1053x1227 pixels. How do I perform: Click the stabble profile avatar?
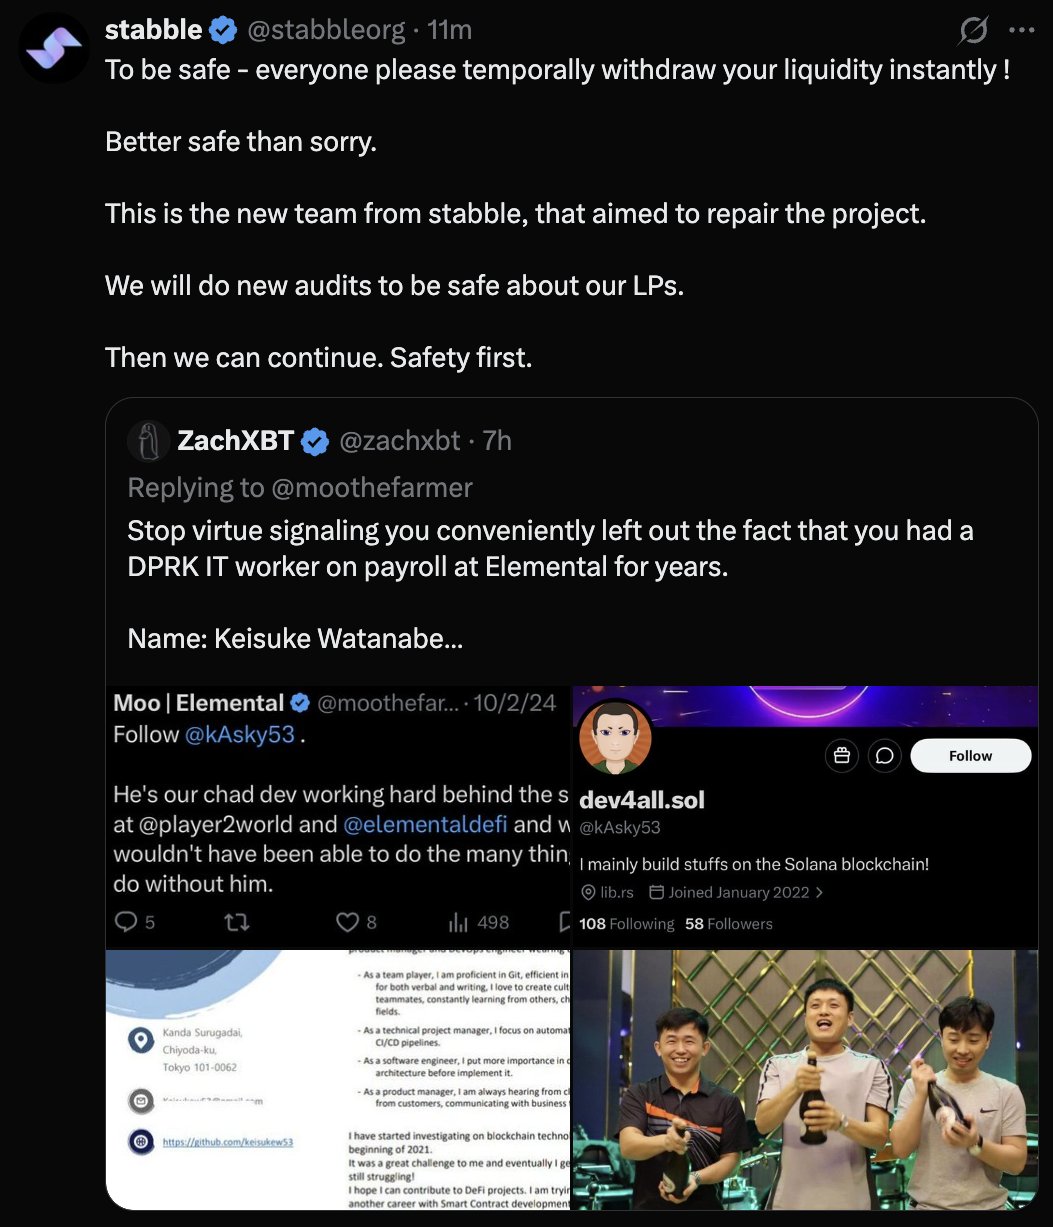click(x=54, y=48)
